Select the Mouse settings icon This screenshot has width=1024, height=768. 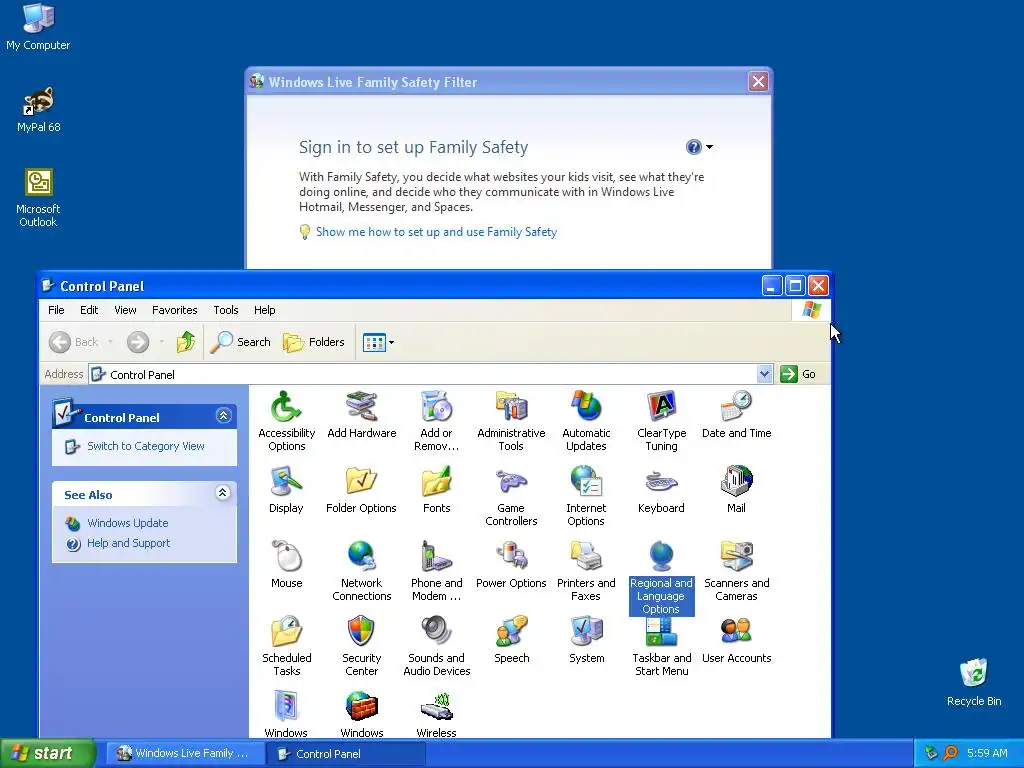pyautogui.click(x=286, y=565)
